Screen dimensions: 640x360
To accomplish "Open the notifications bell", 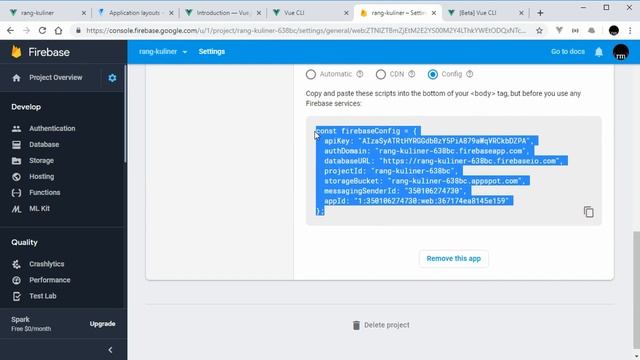I will tap(599, 52).
